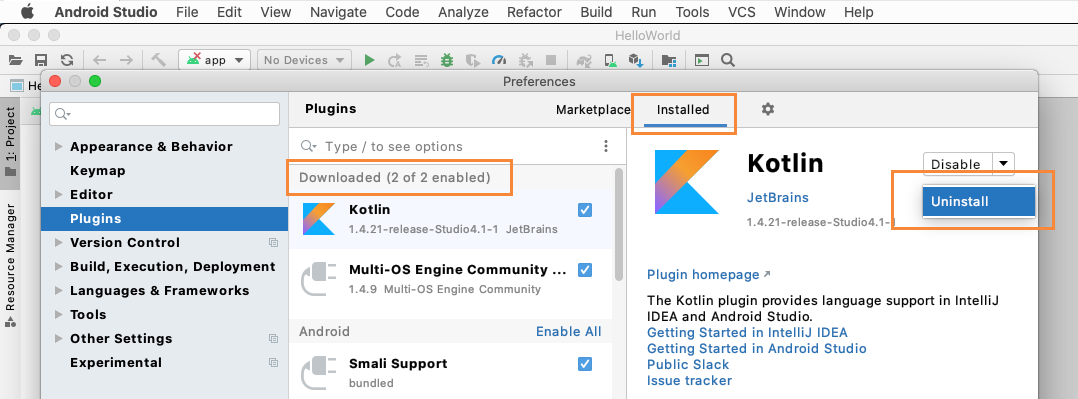Open the VCS menu
The height and width of the screenshot is (399, 1078).
tap(742, 12)
